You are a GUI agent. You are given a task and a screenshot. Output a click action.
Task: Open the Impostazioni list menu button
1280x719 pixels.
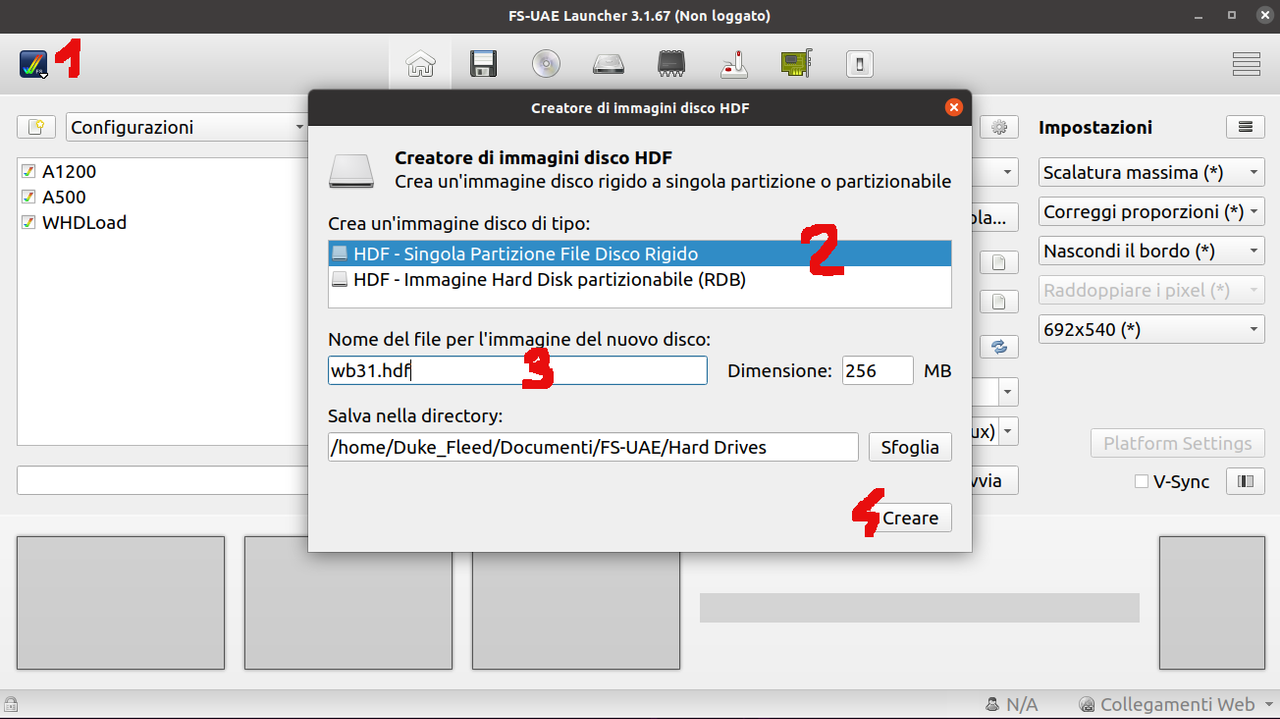[1245, 127]
